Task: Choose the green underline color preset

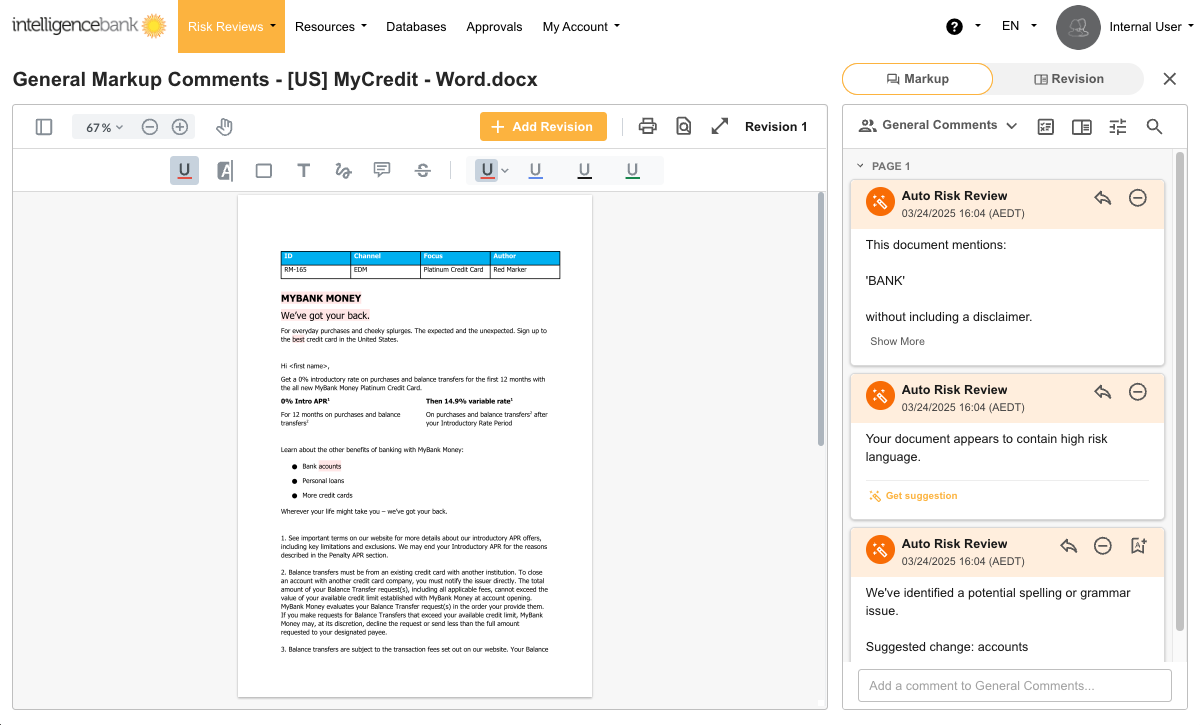Action: pos(632,171)
